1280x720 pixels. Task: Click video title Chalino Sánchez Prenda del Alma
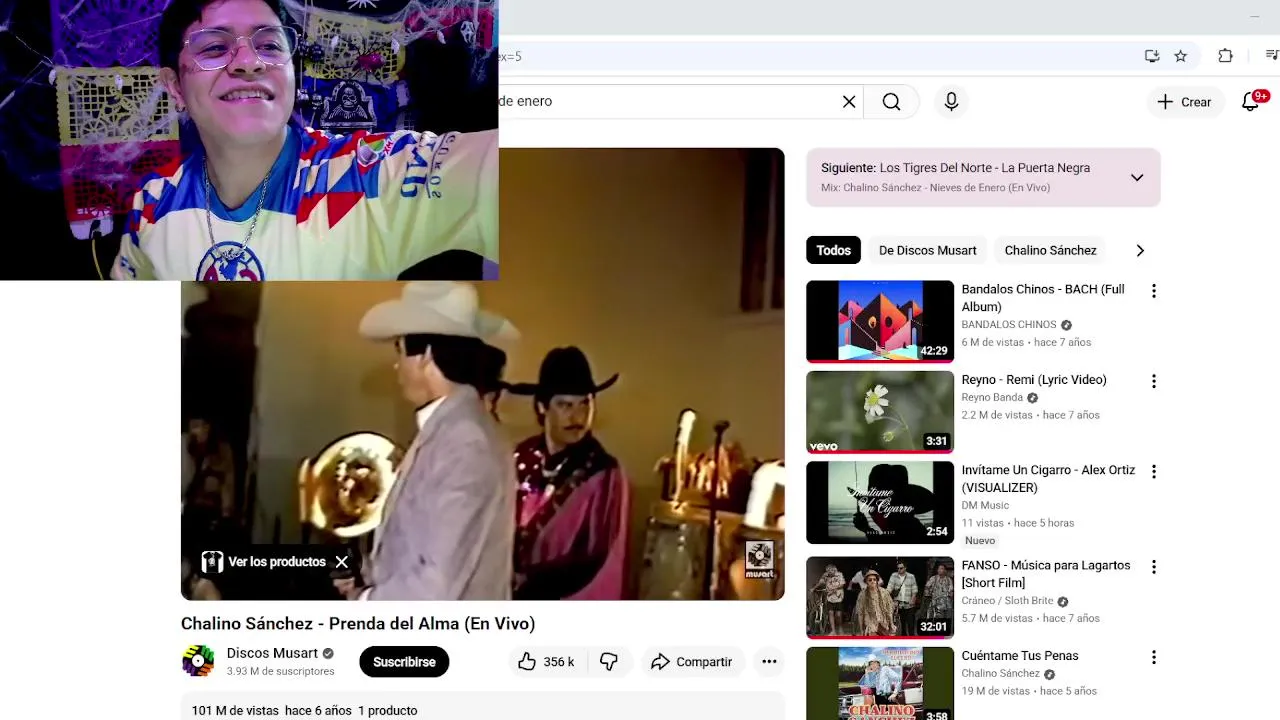(x=358, y=623)
